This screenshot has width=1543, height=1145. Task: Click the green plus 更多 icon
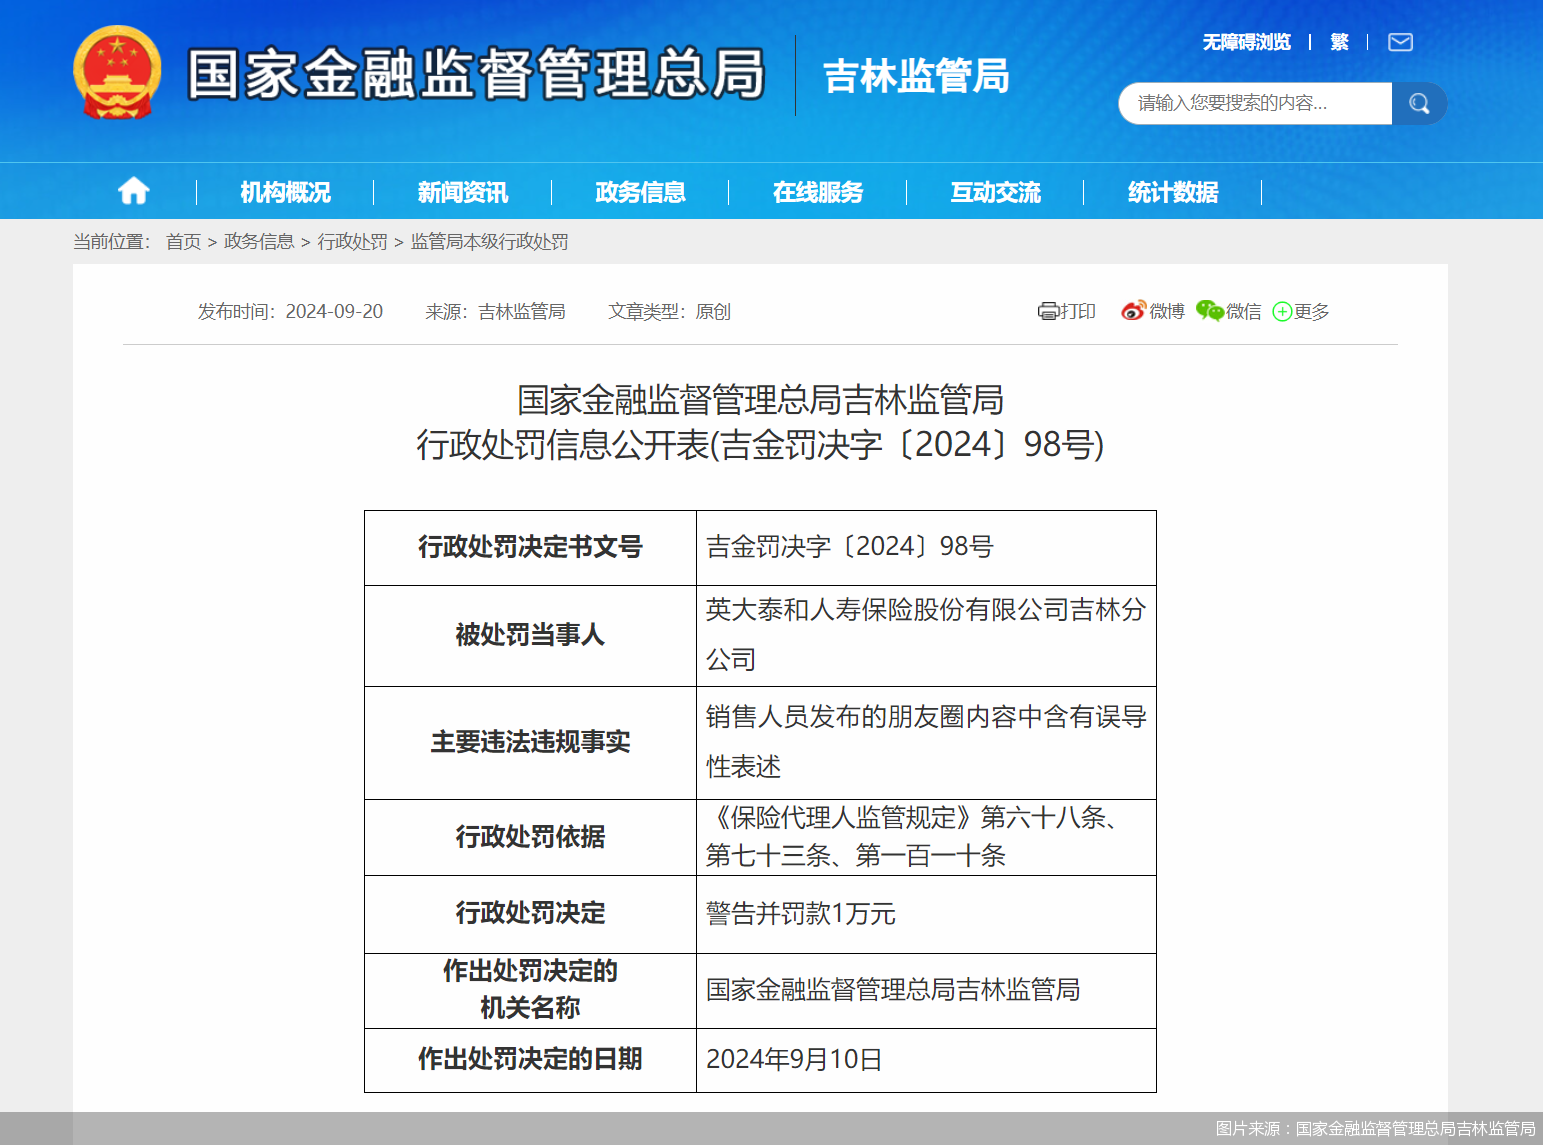pyautogui.click(x=1282, y=312)
